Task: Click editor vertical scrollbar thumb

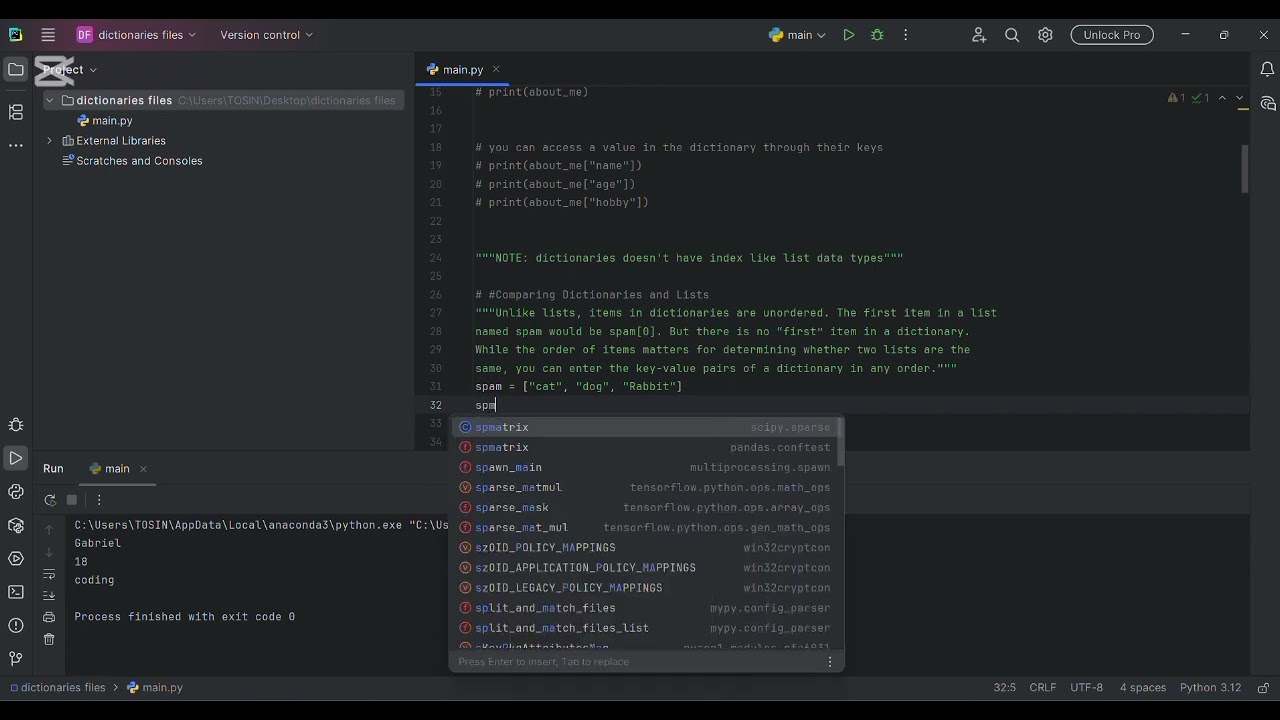Action: pyautogui.click(x=1245, y=169)
